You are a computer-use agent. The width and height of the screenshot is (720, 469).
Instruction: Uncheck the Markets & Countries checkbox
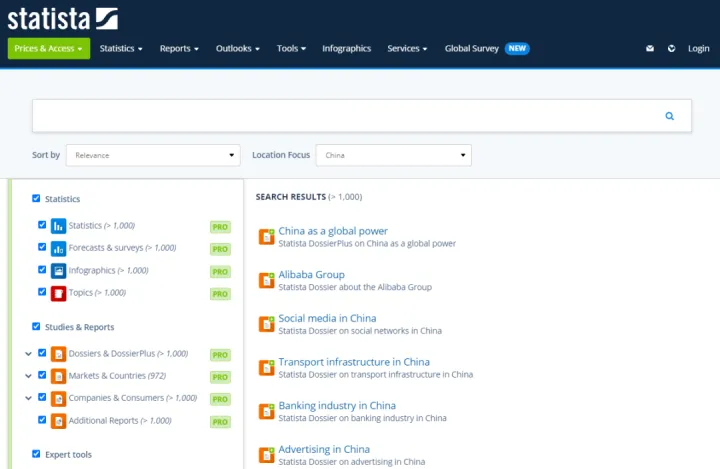pos(42,375)
